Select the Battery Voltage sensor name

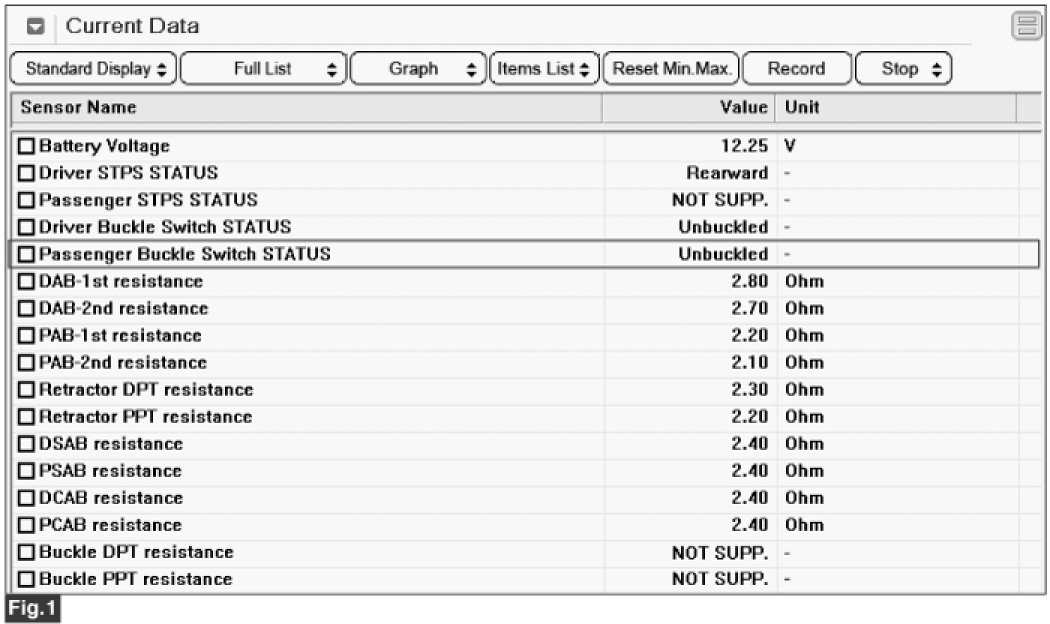[x=104, y=146]
